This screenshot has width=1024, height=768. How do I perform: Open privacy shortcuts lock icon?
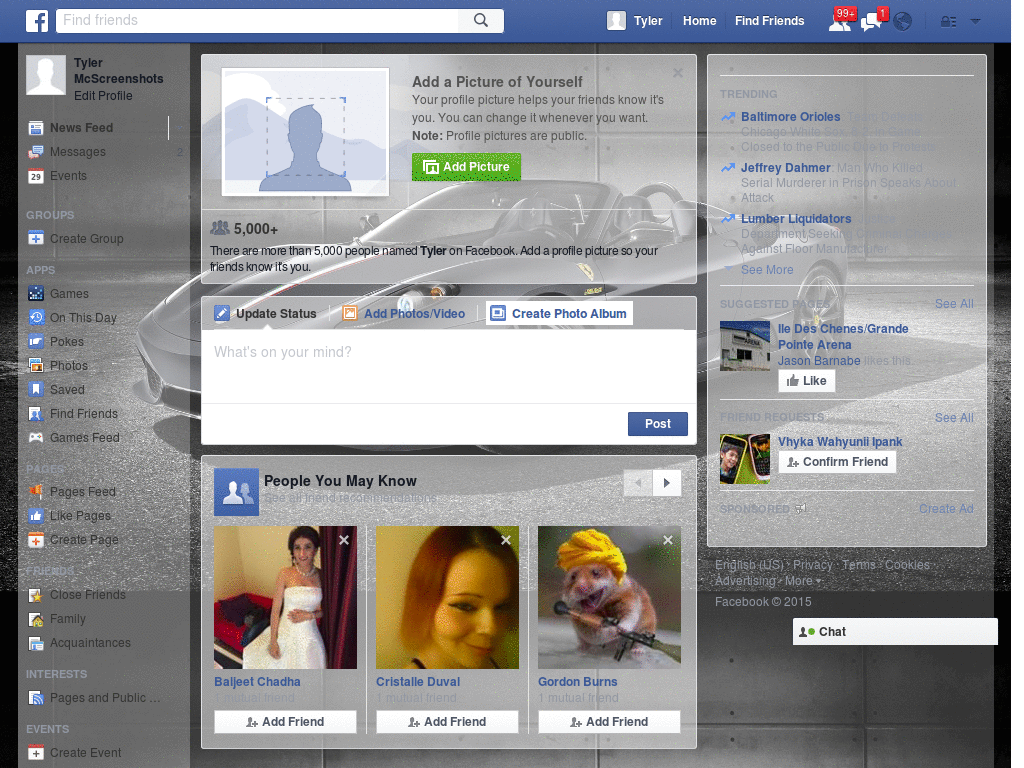[x=948, y=22]
